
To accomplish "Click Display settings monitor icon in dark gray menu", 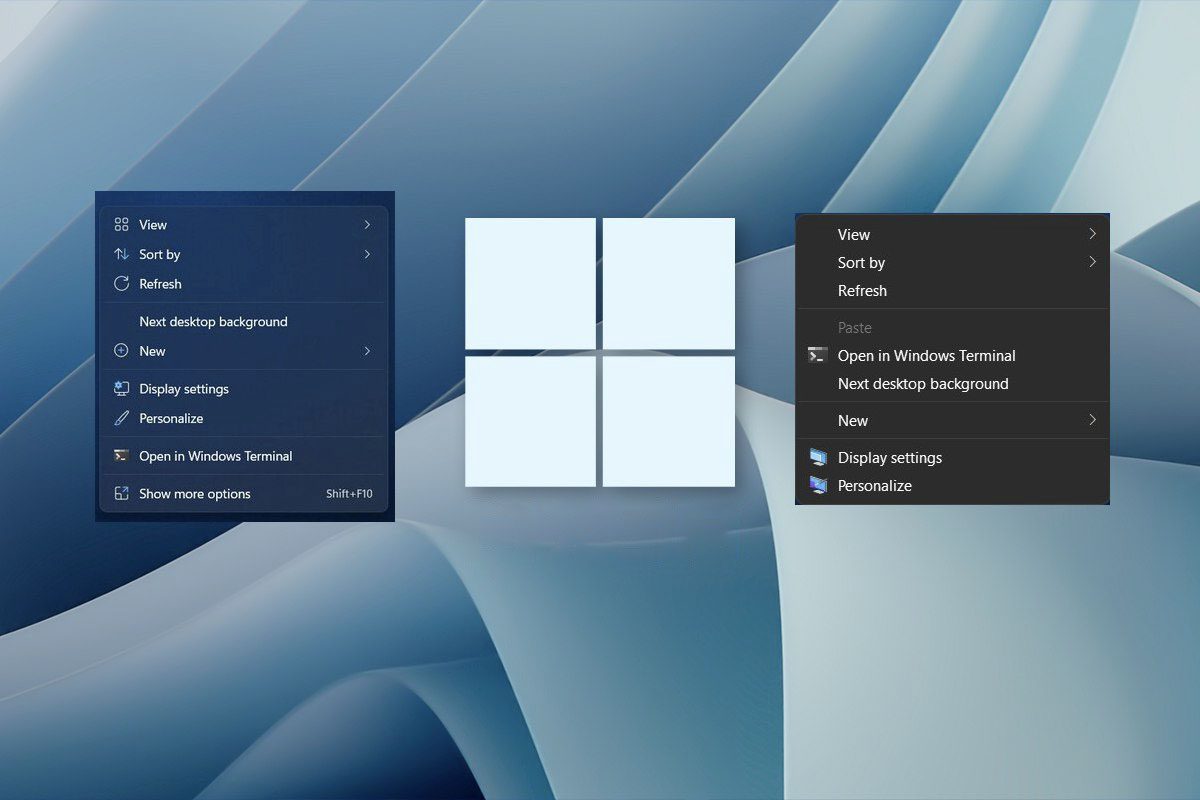I will coord(818,457).
